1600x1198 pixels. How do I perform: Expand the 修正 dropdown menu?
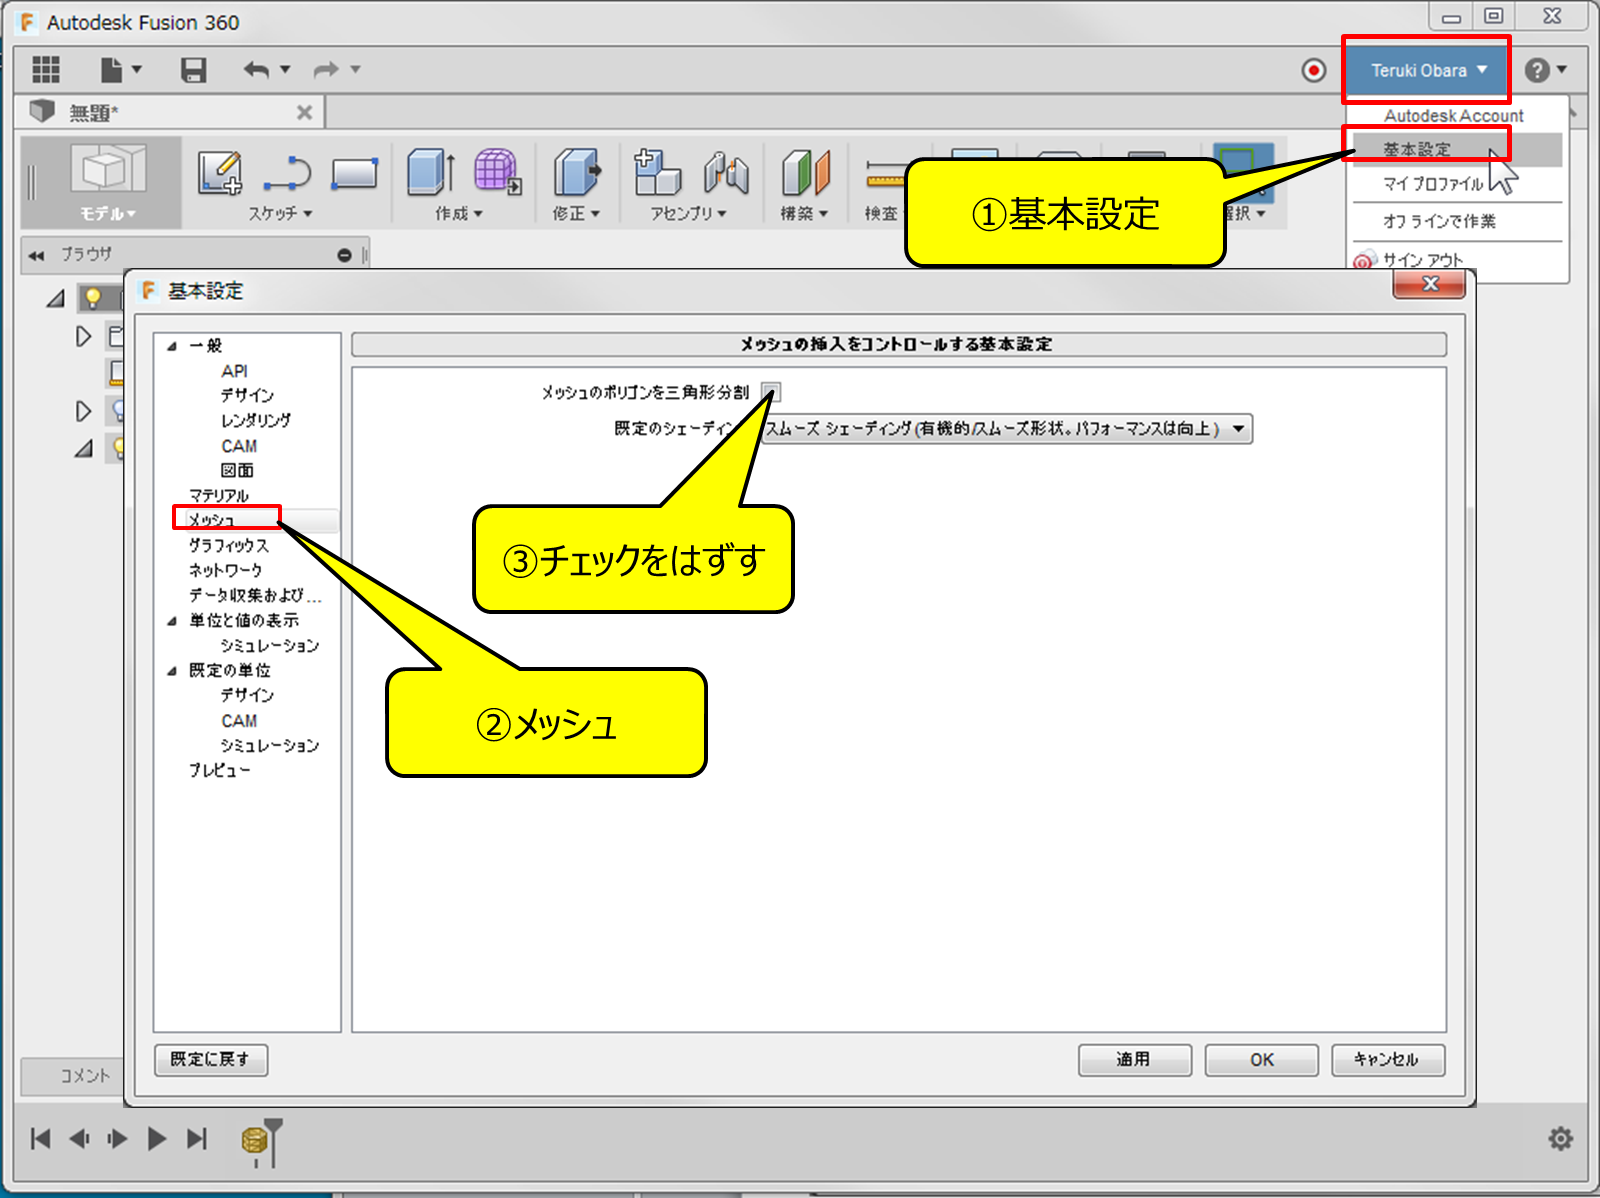(x=576, y=214)
